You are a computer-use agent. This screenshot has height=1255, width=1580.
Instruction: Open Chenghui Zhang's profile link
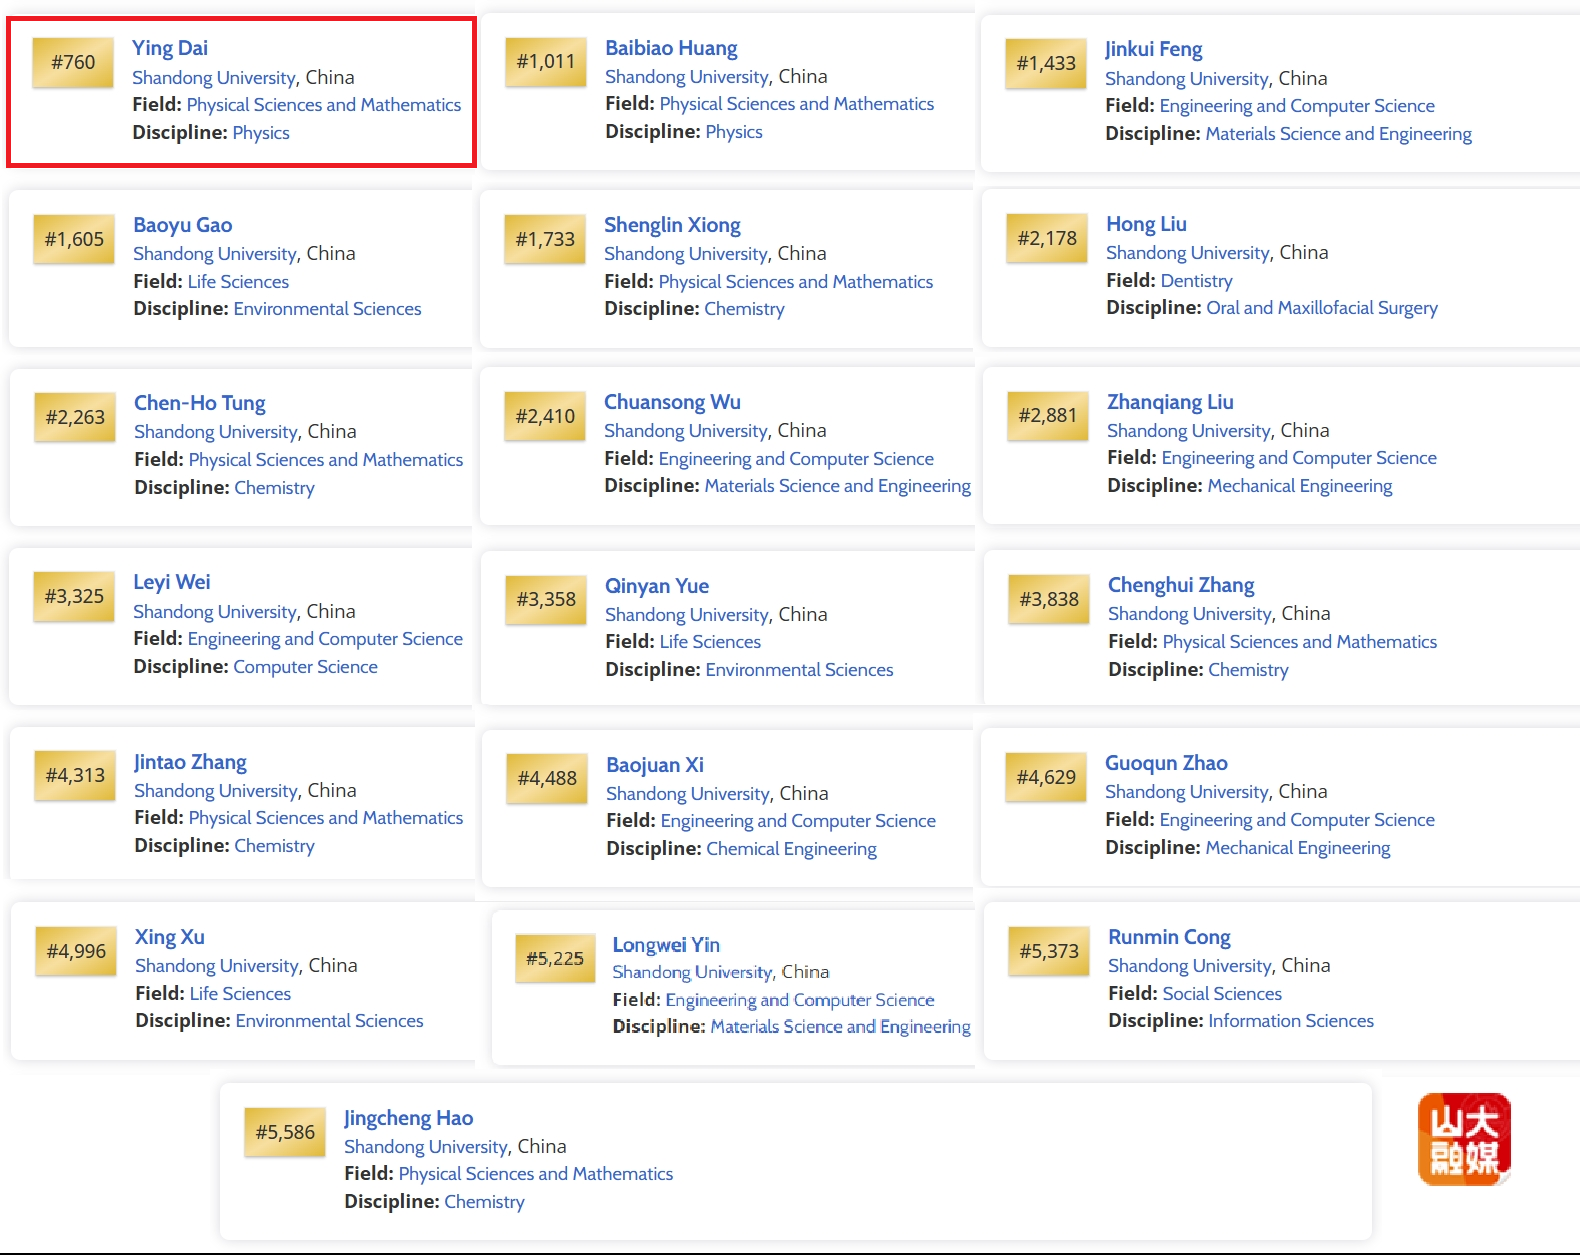click(x=1181, y=585)
